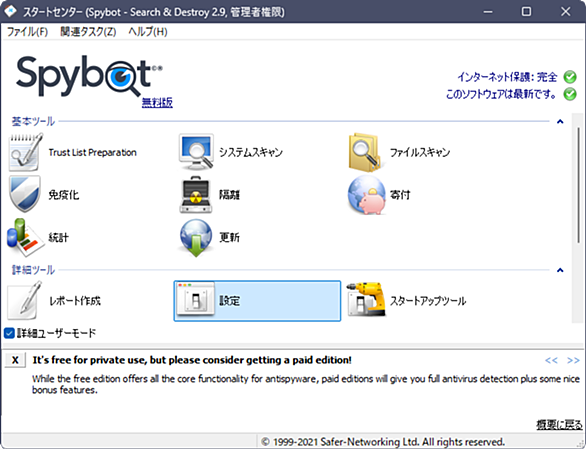
Task: Minimize the Spybot start center window
Action: click(x=488, y=12)
